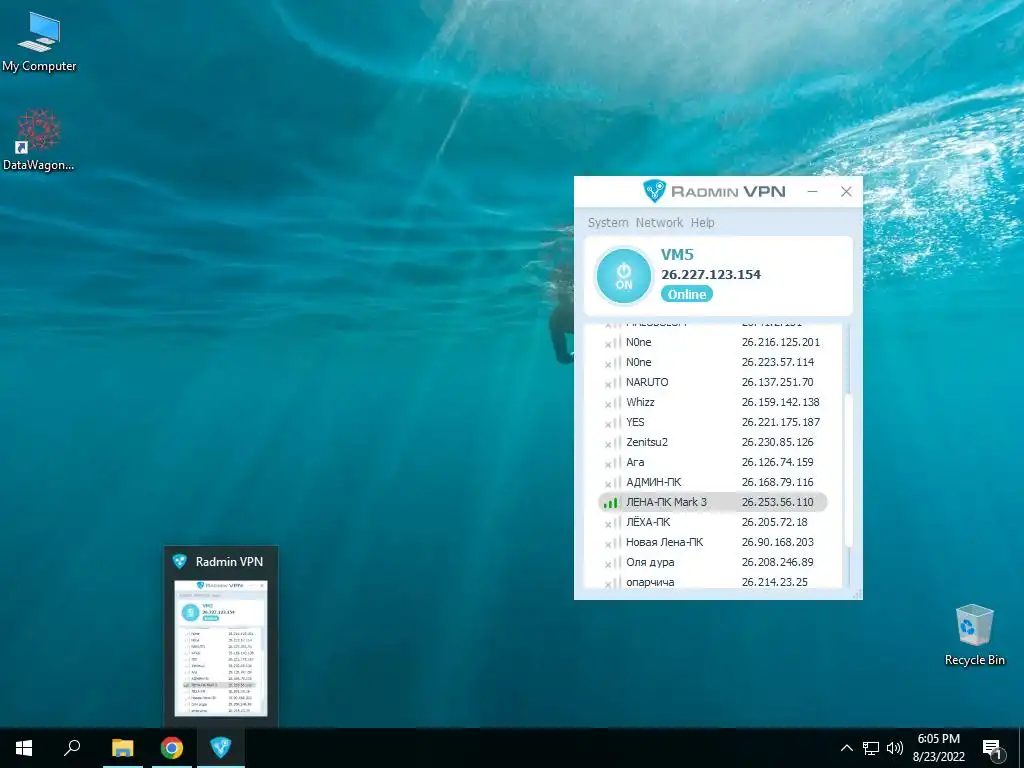Viewport: 1024px width, 768px height.
Task: Click offline signal icon next to Новая Лена-ПК
Action: tap(612, 543)
